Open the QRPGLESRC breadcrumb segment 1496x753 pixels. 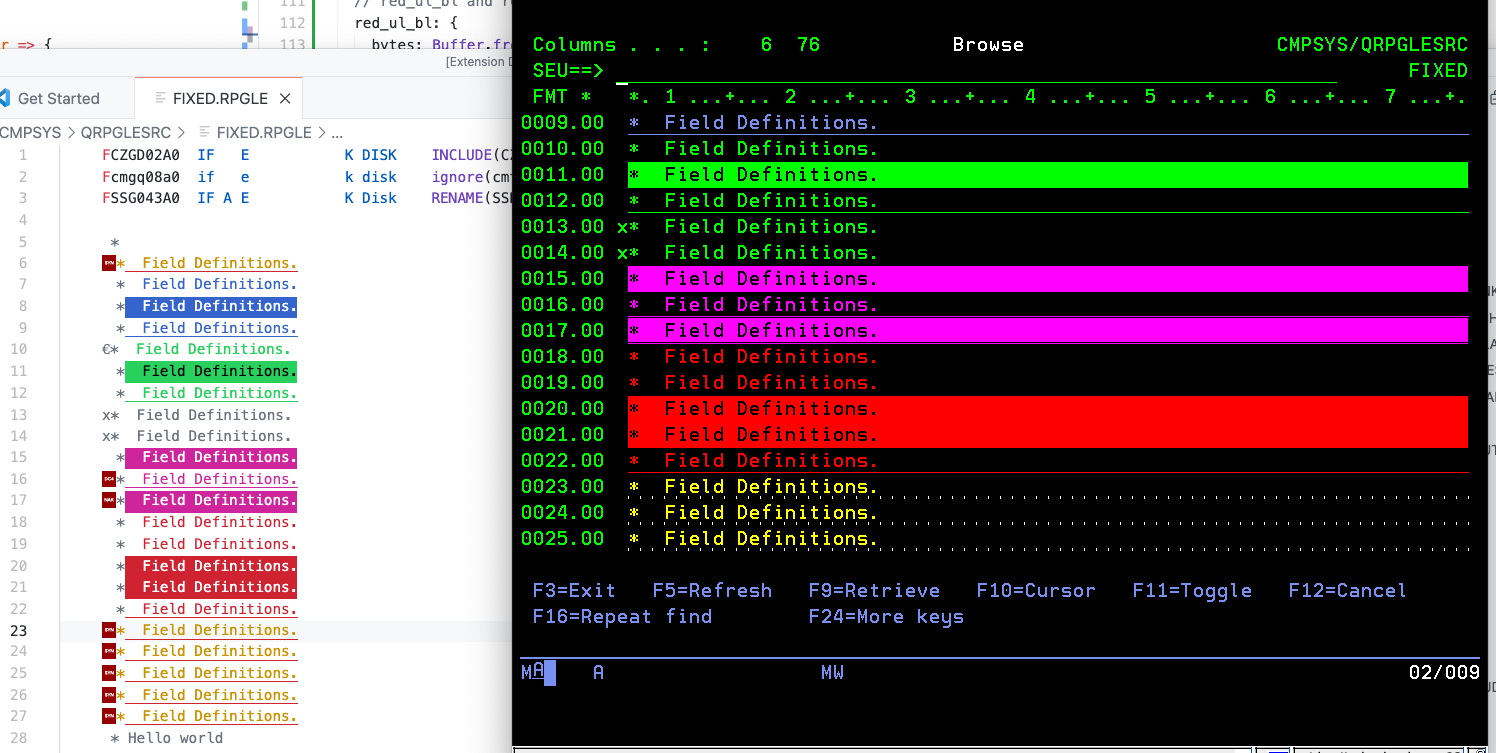[126, 132]
